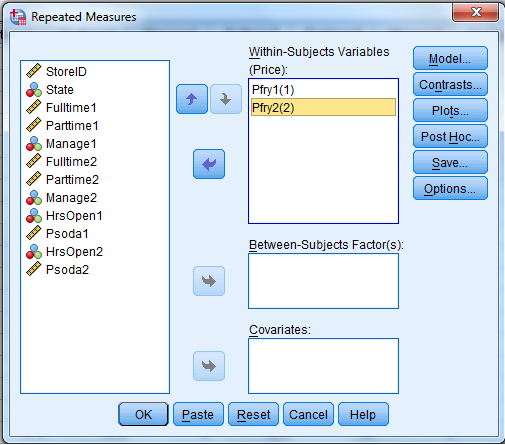Click the remove-from-Within-Subjects arrow button
Screen dimensions: 505x445
pyautogui.click(x=209, y=164)
